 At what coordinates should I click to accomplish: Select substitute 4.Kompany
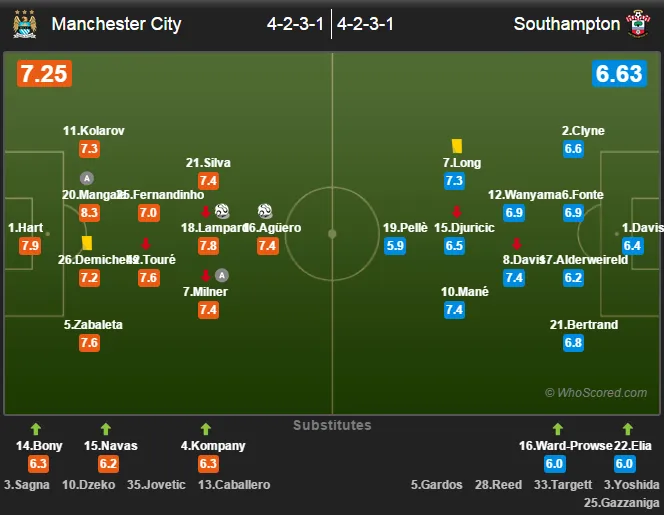click(213, 446)
